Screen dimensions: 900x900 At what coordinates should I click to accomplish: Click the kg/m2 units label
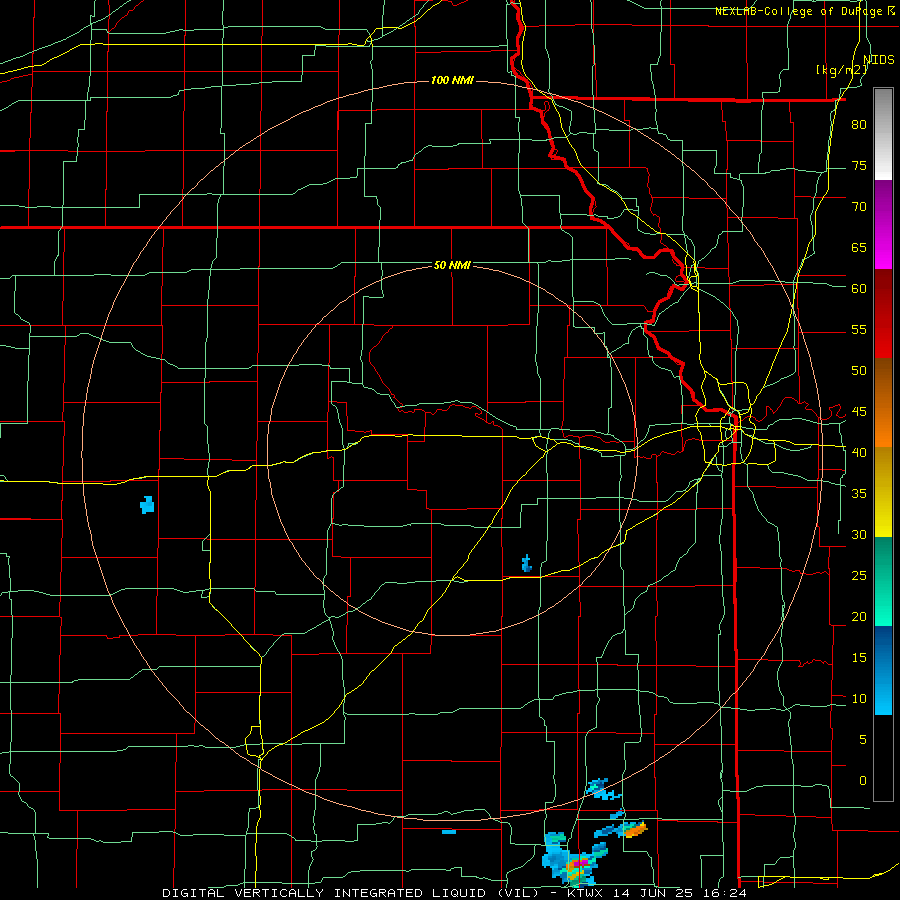tap(841, 70)
